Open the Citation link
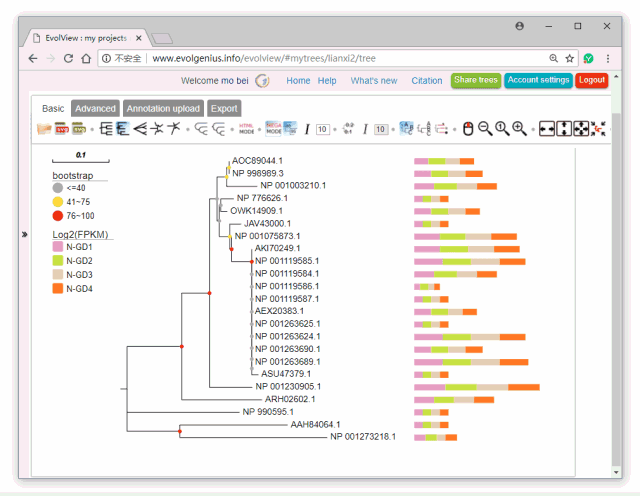 click(x=427, y=81)
